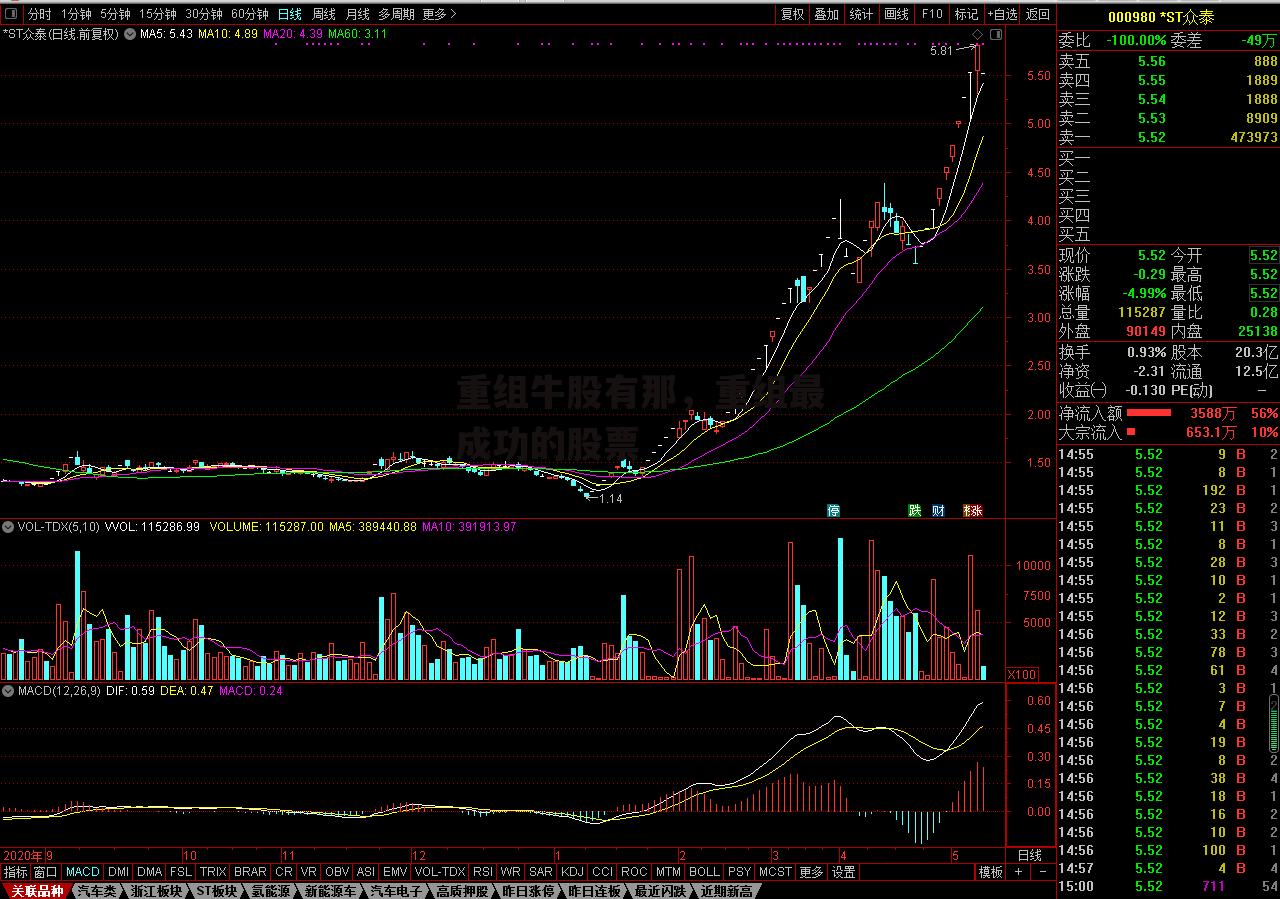Click the 卖五 ask row at 5.56

[x=1168, y=61]
